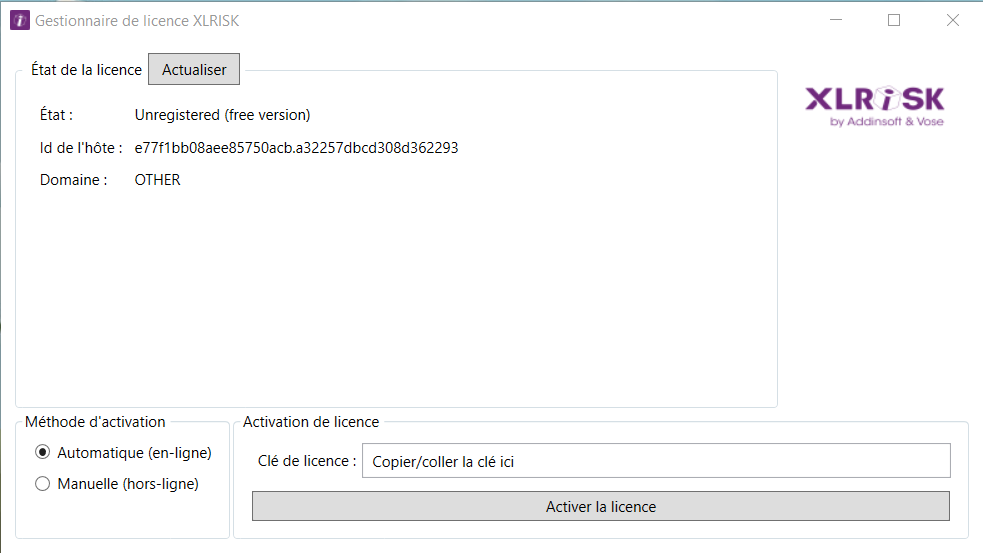Click the host ID value string
The height and width of the screenshot is (553, 983).
click(x=296, y=148)
